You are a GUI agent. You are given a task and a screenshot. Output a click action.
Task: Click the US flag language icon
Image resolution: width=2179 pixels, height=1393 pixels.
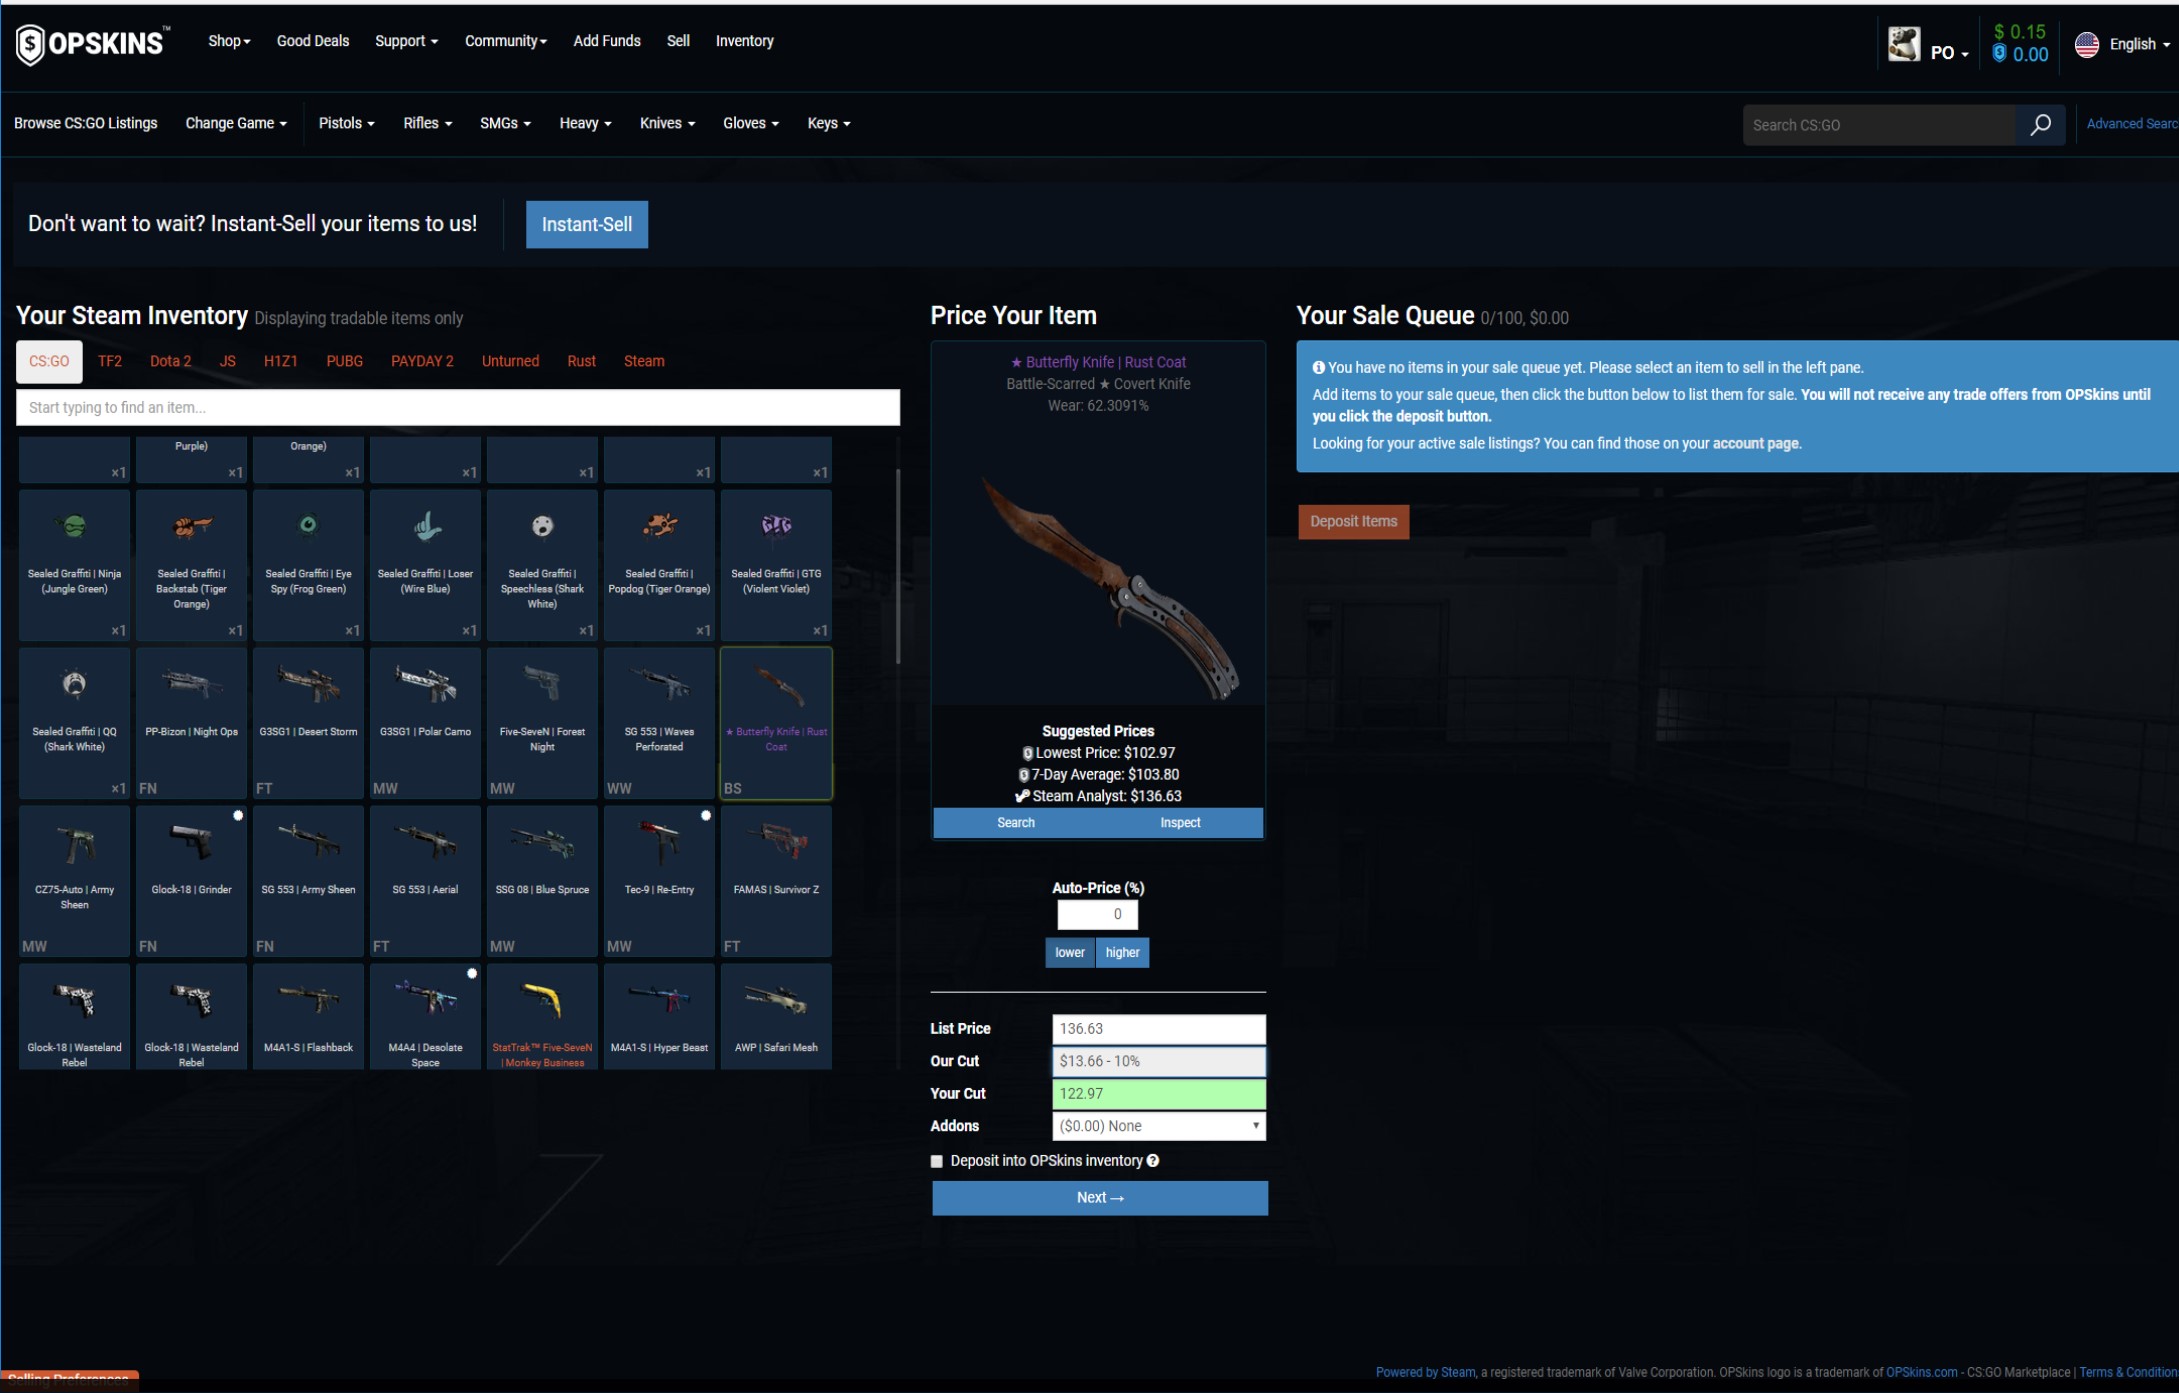coord(2087,44)
